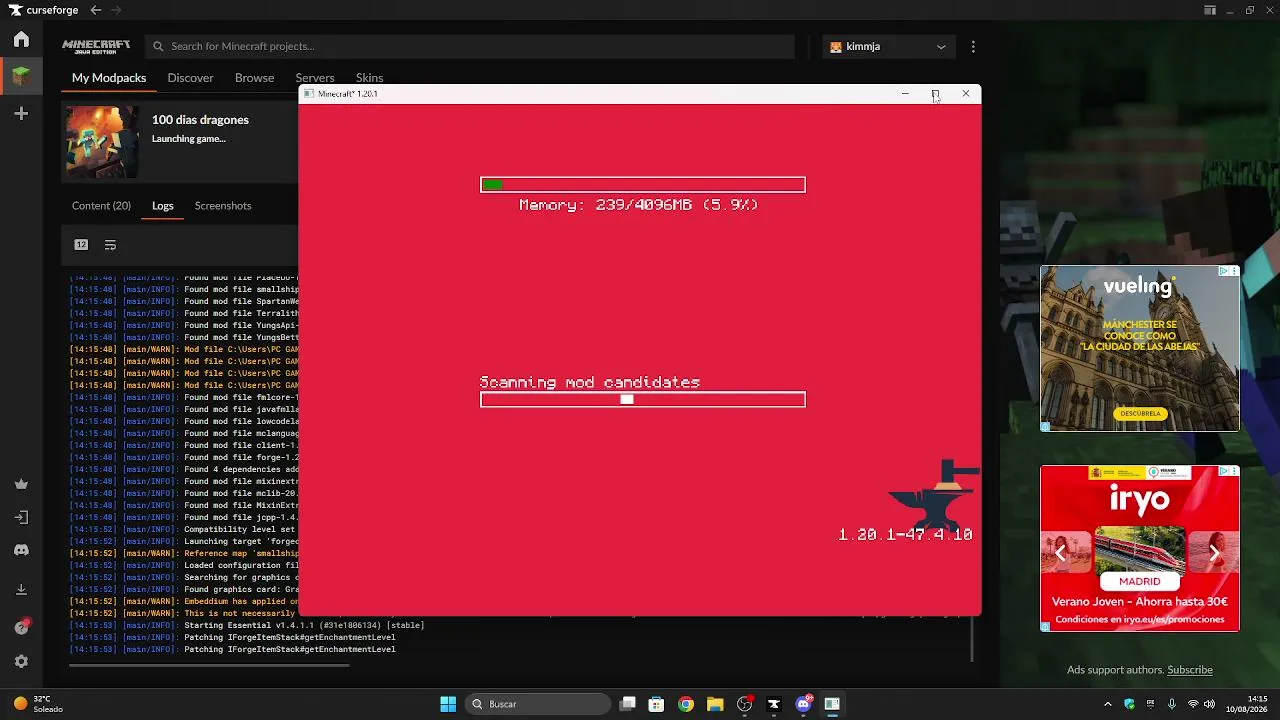
Task: Open the kimmja account dropdown
Action: click(x=889, y=46)
